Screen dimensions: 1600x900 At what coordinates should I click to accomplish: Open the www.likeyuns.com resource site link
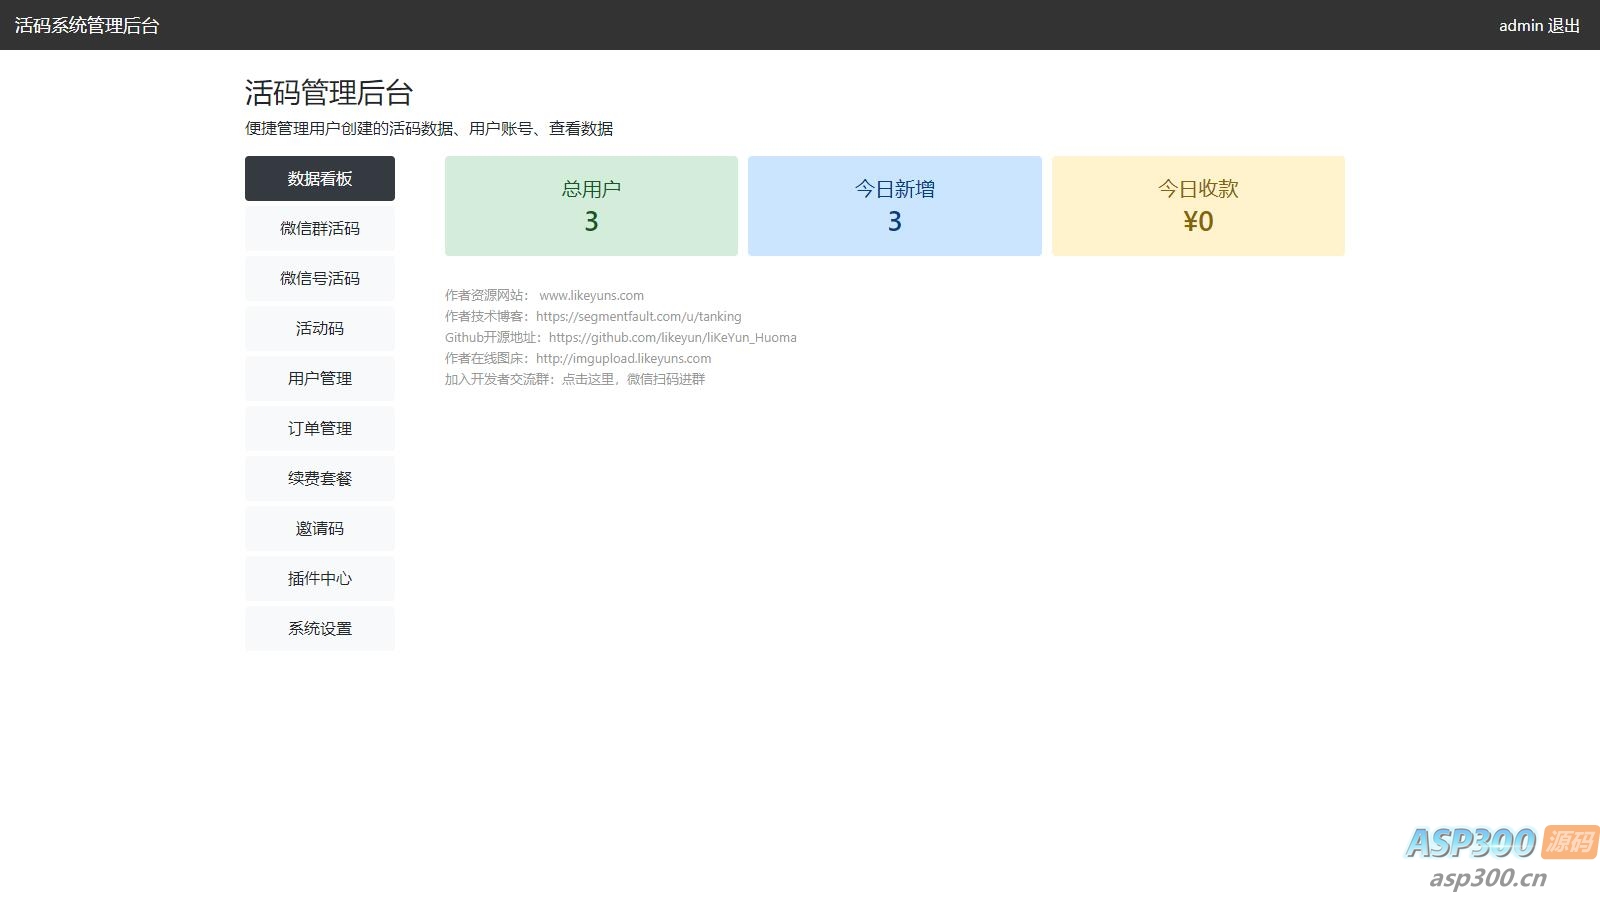591,295
